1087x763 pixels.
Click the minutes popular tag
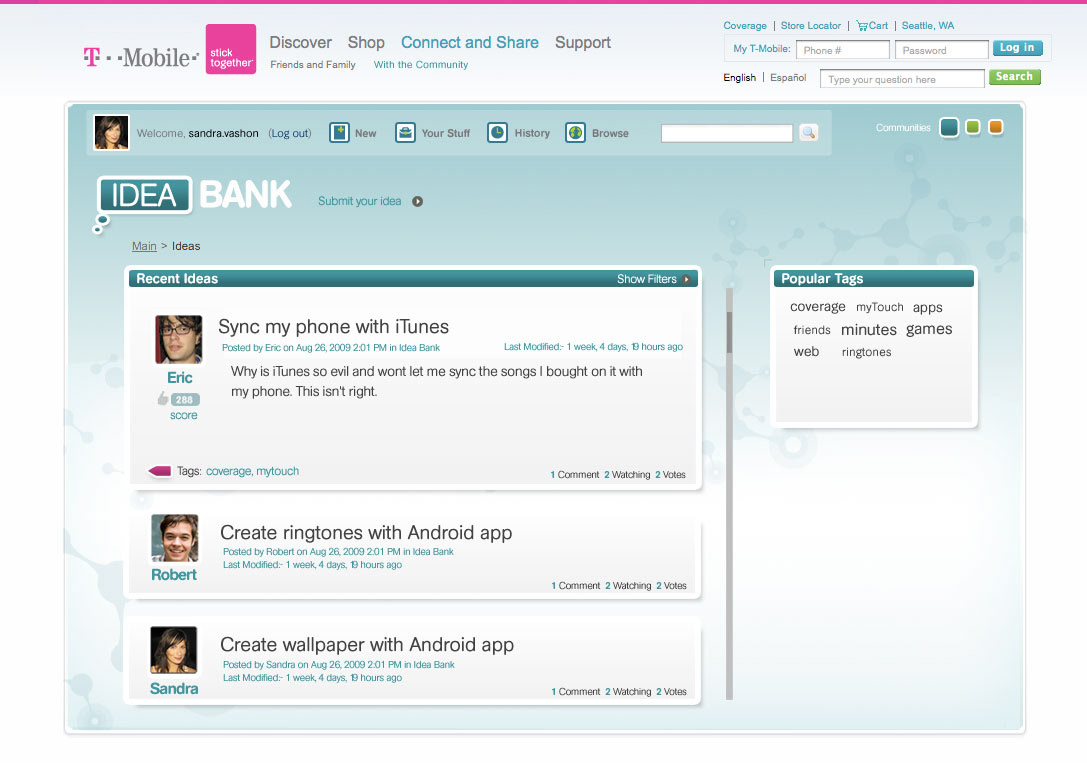click(869, 330)
